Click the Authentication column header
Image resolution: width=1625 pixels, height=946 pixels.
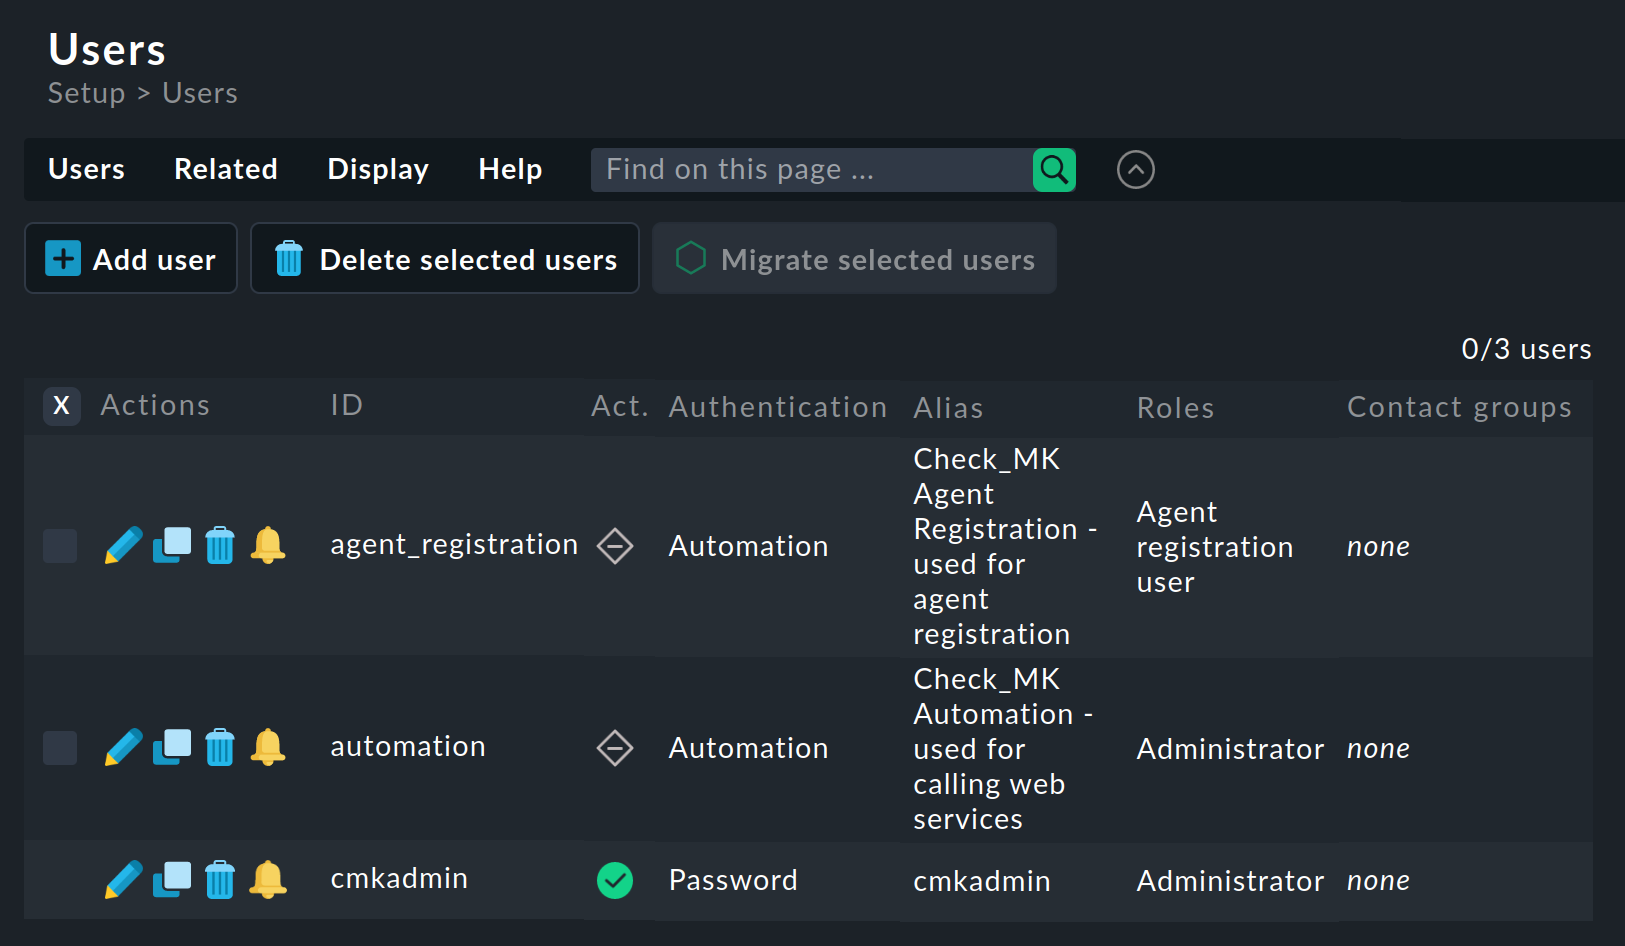[778, 407]
